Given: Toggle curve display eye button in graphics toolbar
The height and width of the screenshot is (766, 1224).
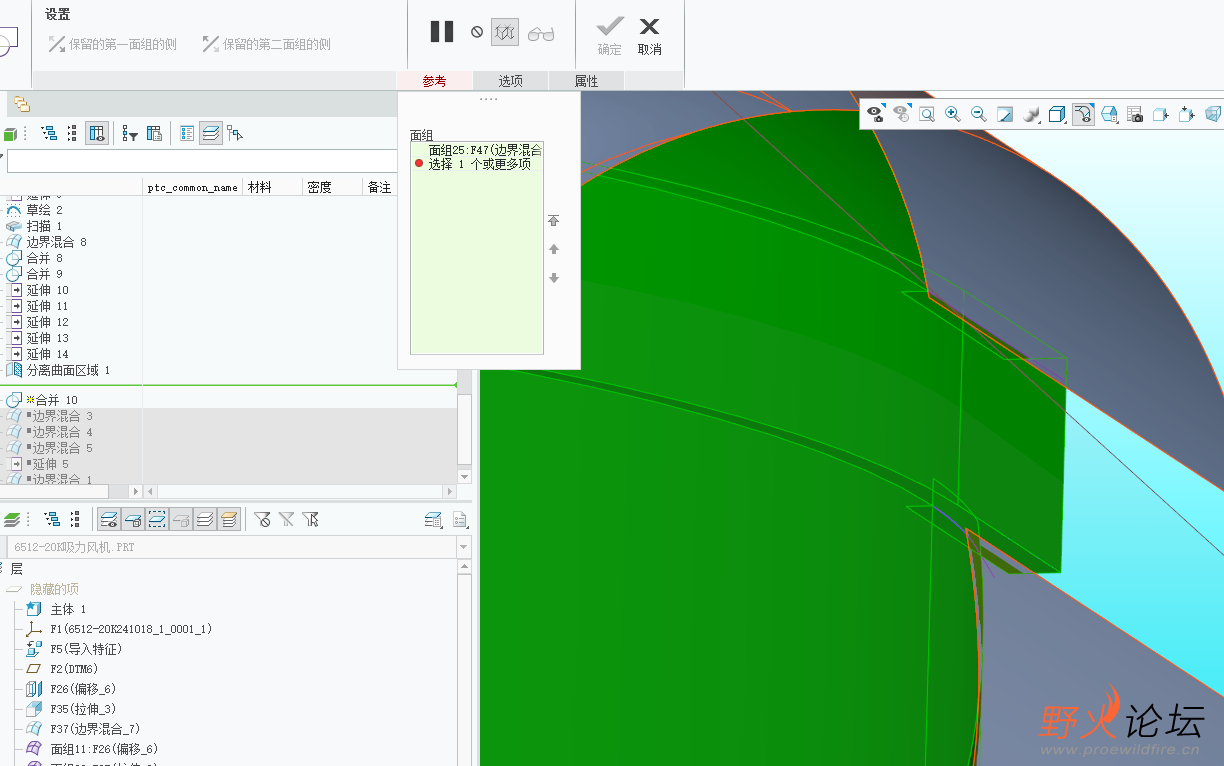Looking at the screenshot, I should (x=1083, y=114).
